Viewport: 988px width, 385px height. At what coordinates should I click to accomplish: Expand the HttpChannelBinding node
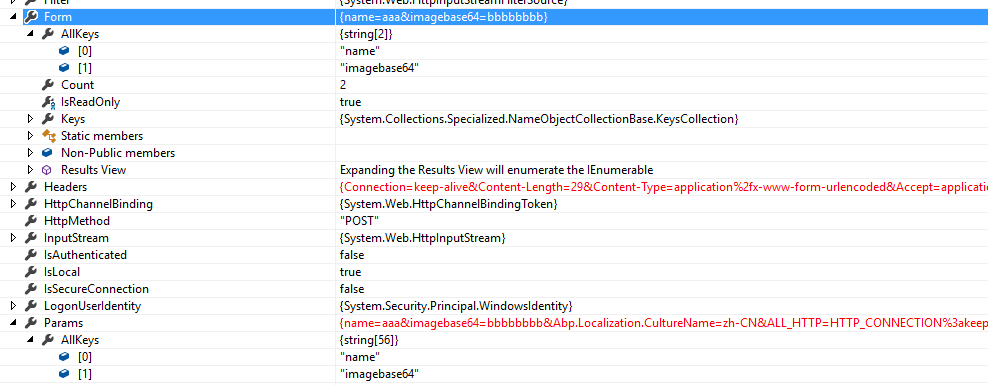[13, 204]
